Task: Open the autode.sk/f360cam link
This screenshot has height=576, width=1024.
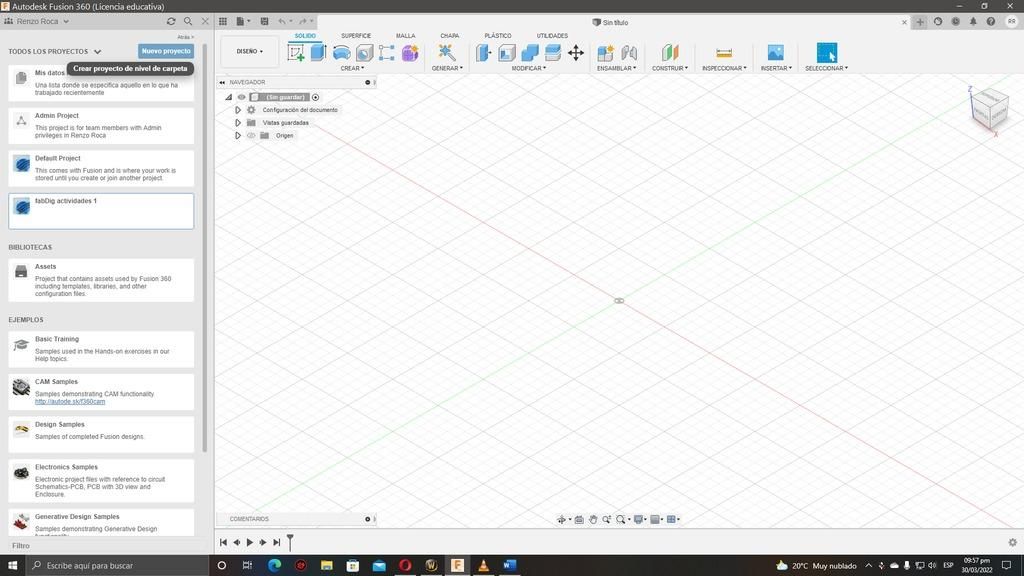Action: (x=70, y=402)
